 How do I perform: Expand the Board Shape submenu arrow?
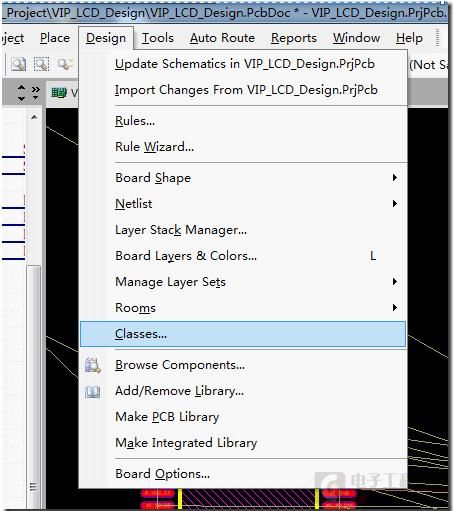click(x=395, y=177)
